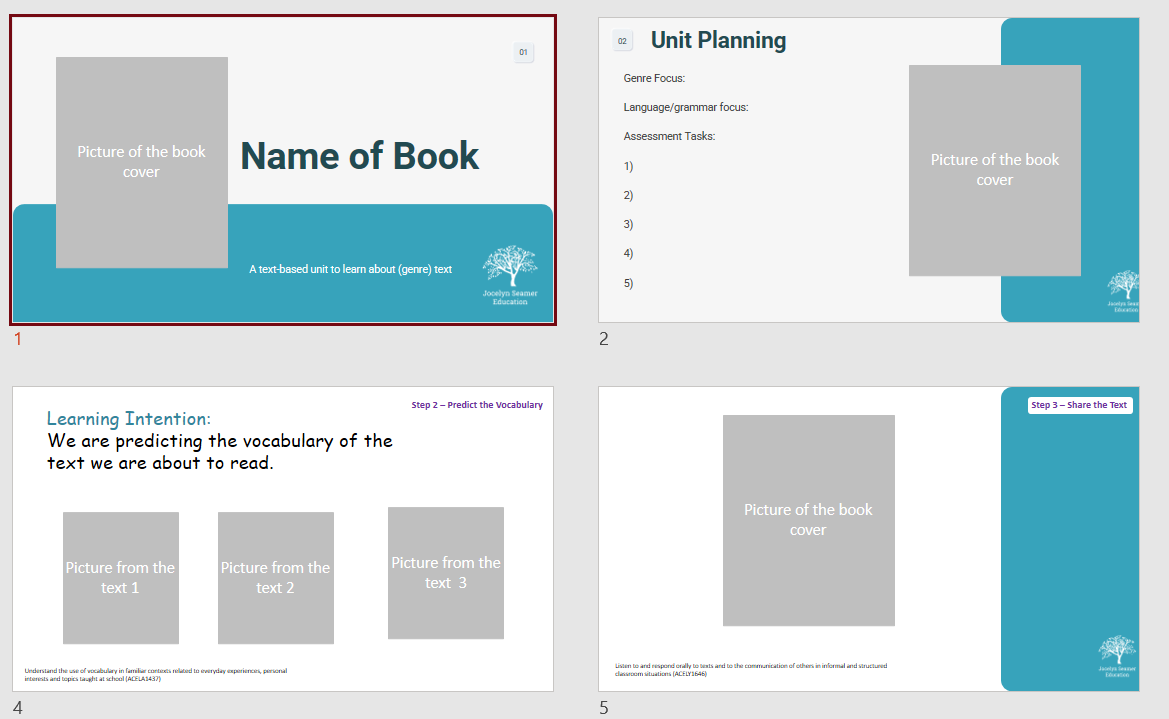Click the book cover placeholder on the Name of Book slide
The image size is (1169, 719).
coord(142,162)
